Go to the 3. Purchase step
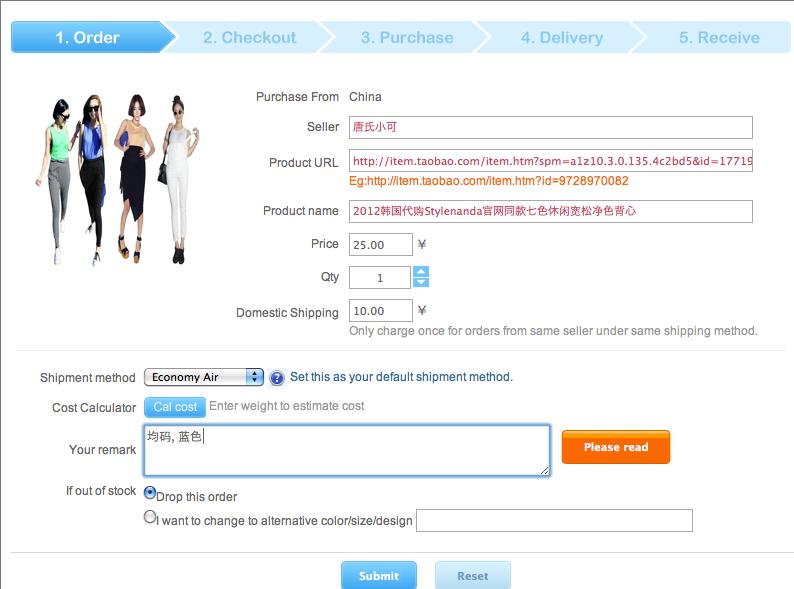The height and width of the screenshot is (589, 794). click(x=407, y=37)
